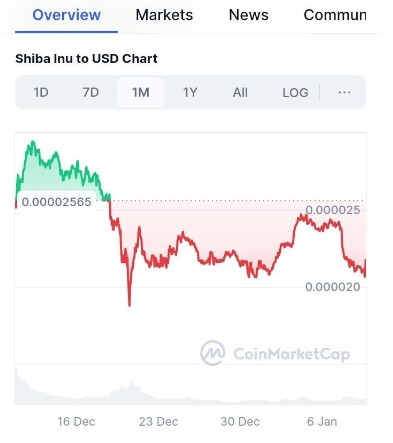Click the green price peak on chart
This screenshot has height=443, width=393.
33,142
